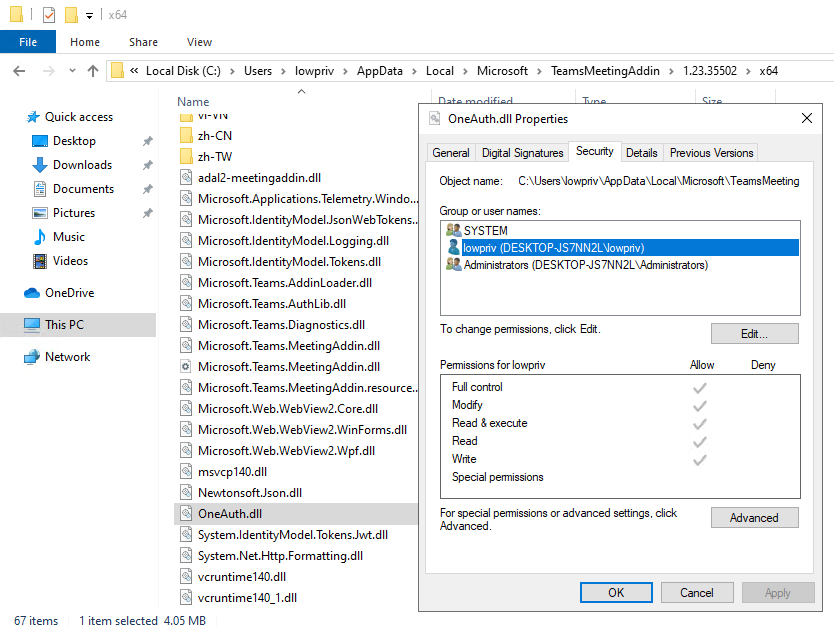Open Customize Quick Access Toolbar dropdown

(89, 16)
